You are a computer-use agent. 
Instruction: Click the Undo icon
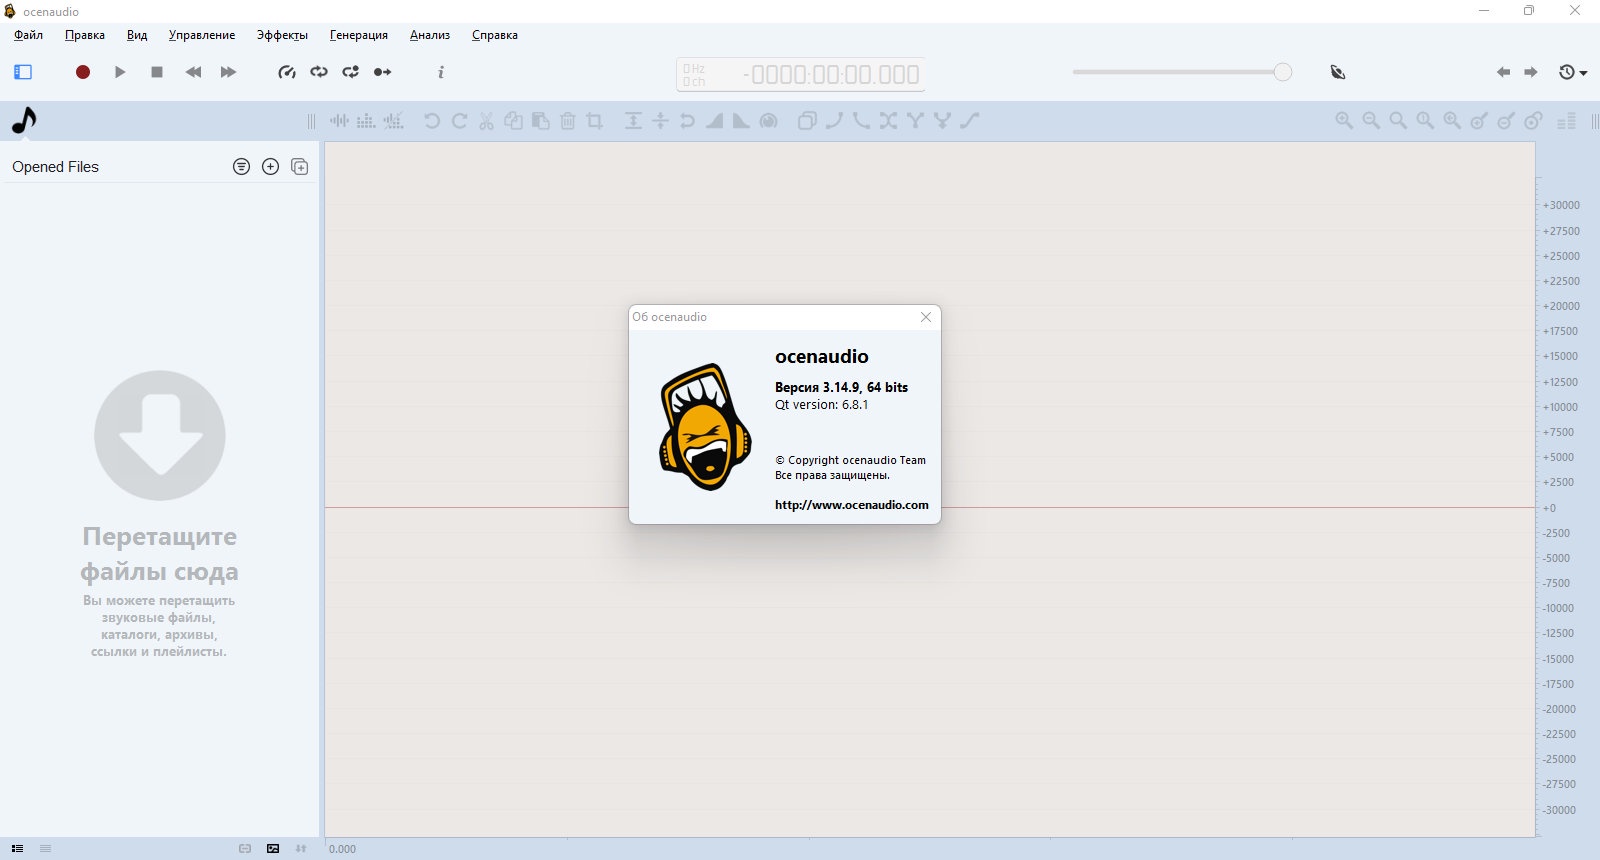(432, 121)
